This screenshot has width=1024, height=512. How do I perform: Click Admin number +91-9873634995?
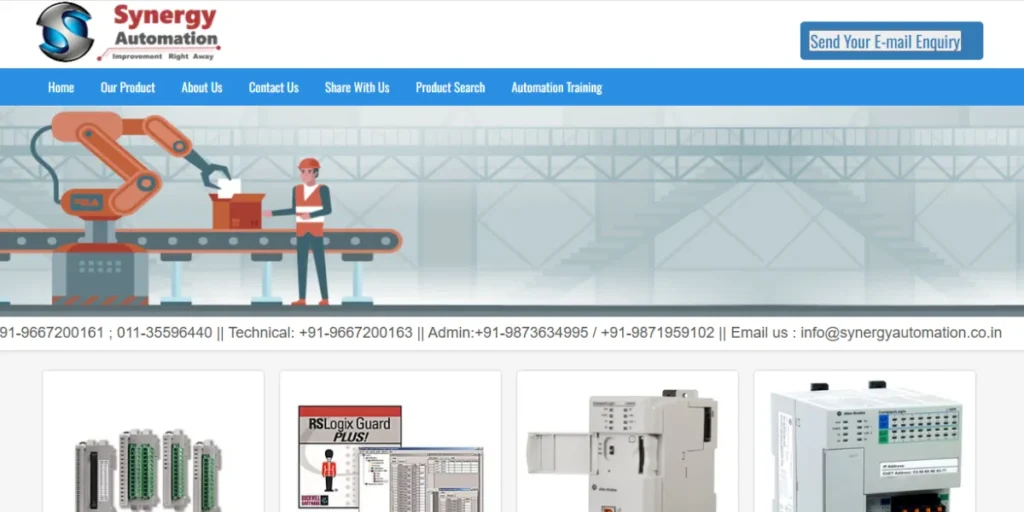[x=532, y=333]
